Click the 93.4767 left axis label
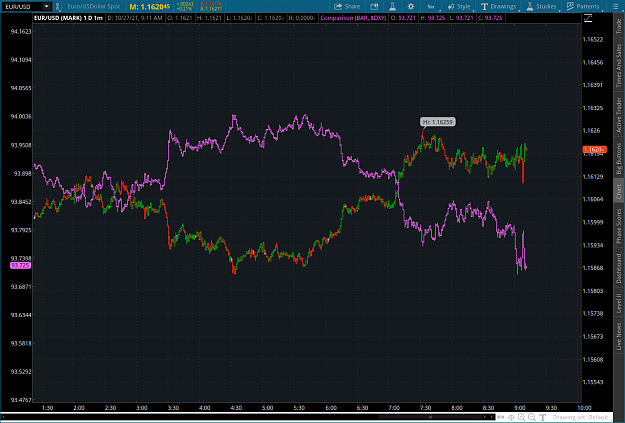Viewport: 625px width, 423px height. 21,399
